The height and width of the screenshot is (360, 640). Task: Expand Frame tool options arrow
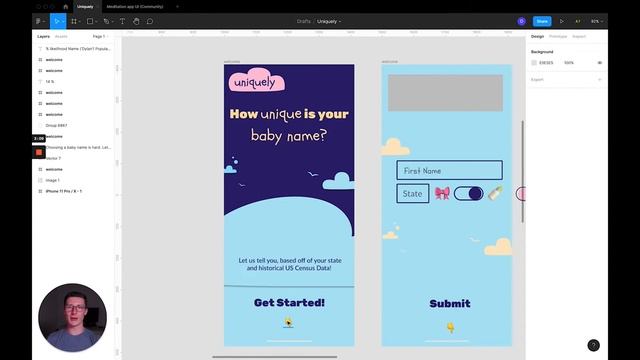(x=80, y=21)
